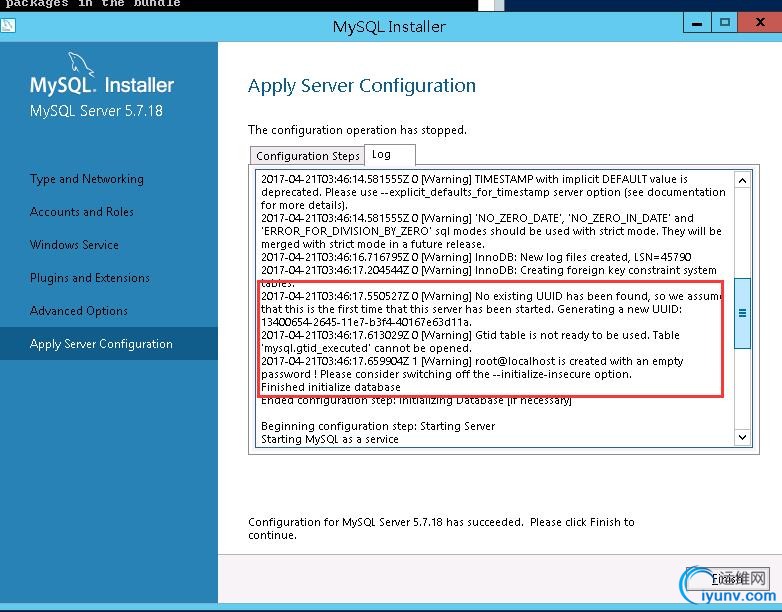Click the log scrollbar down arrow

742,437
